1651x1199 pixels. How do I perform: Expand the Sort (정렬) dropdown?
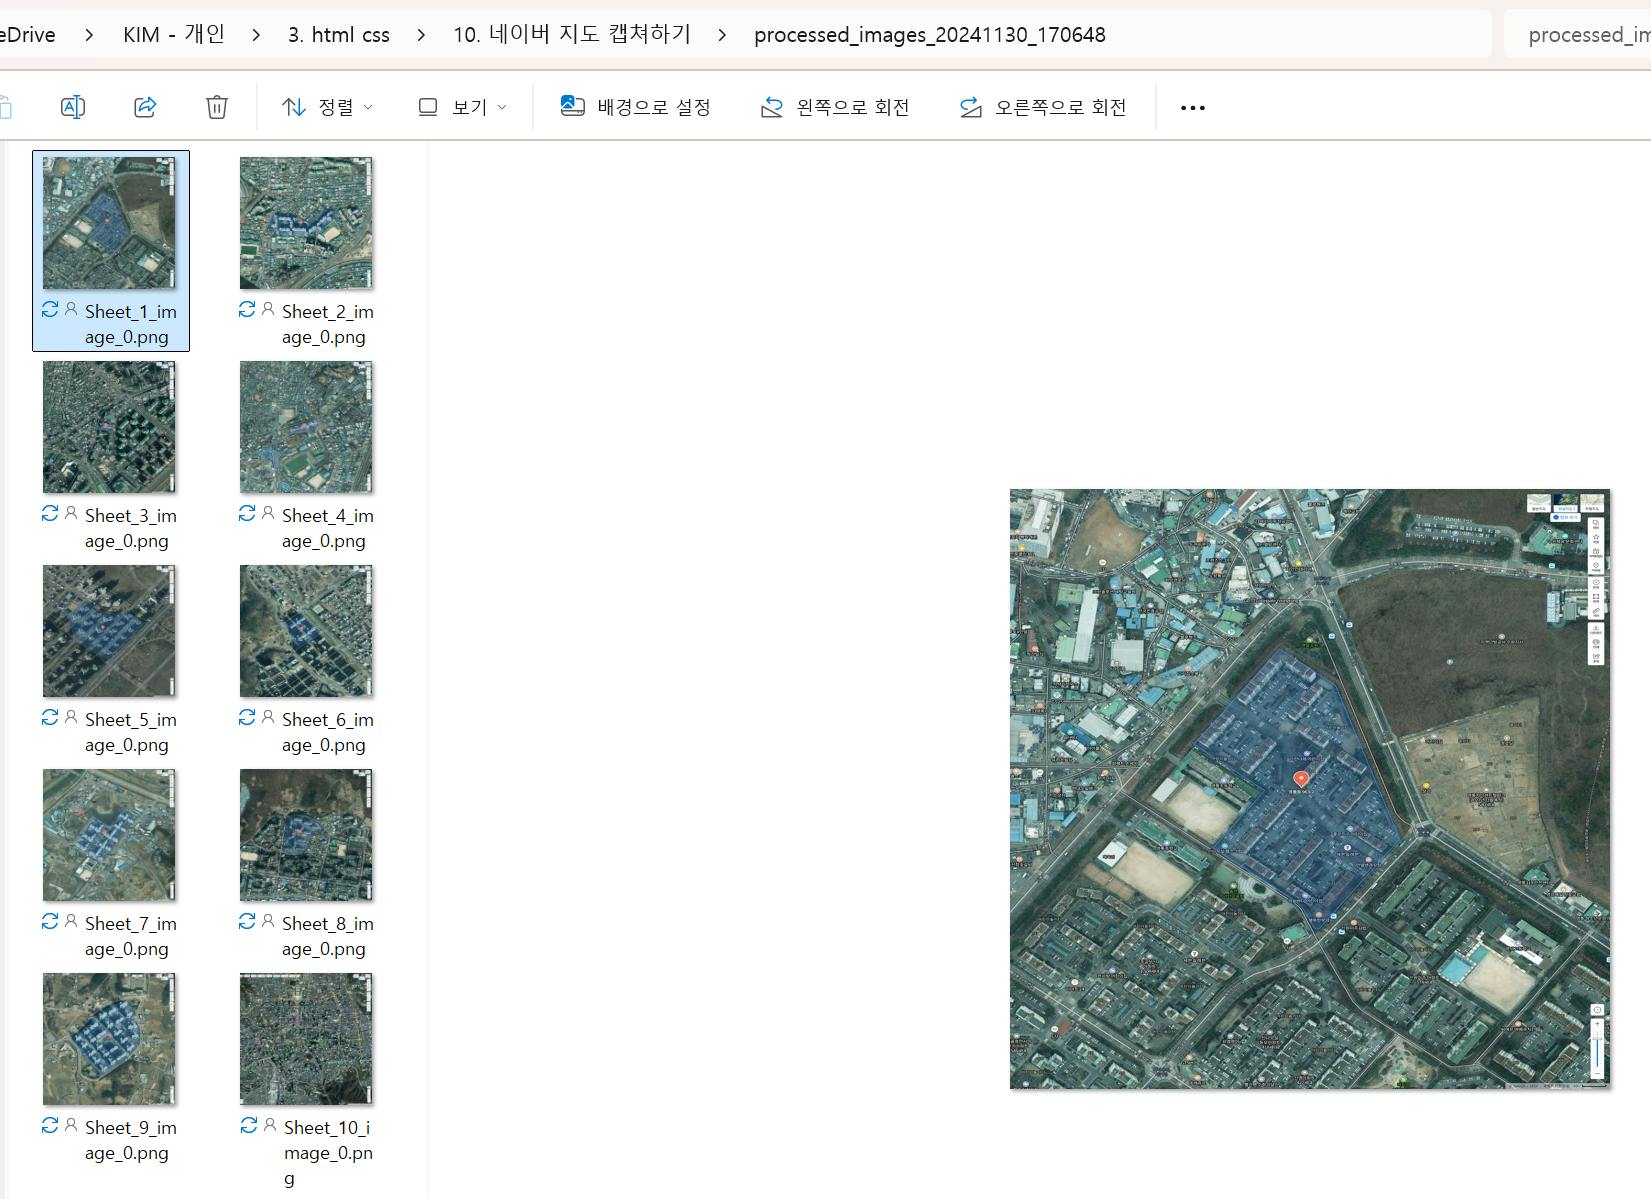point(327,107)
